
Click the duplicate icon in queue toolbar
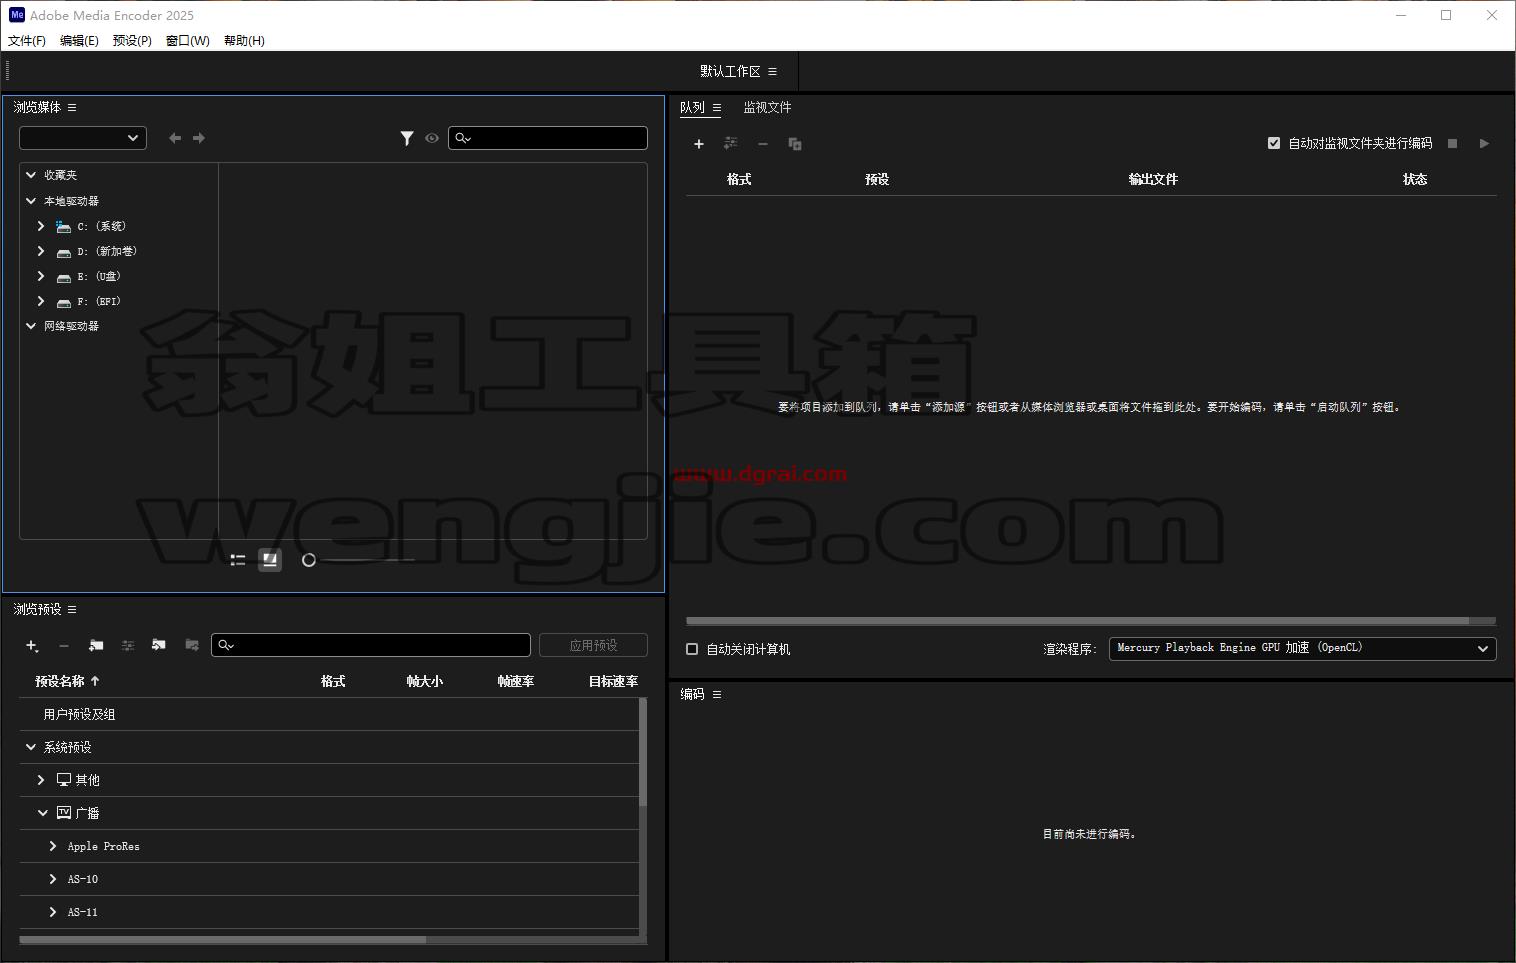click(x=795, y=144)
